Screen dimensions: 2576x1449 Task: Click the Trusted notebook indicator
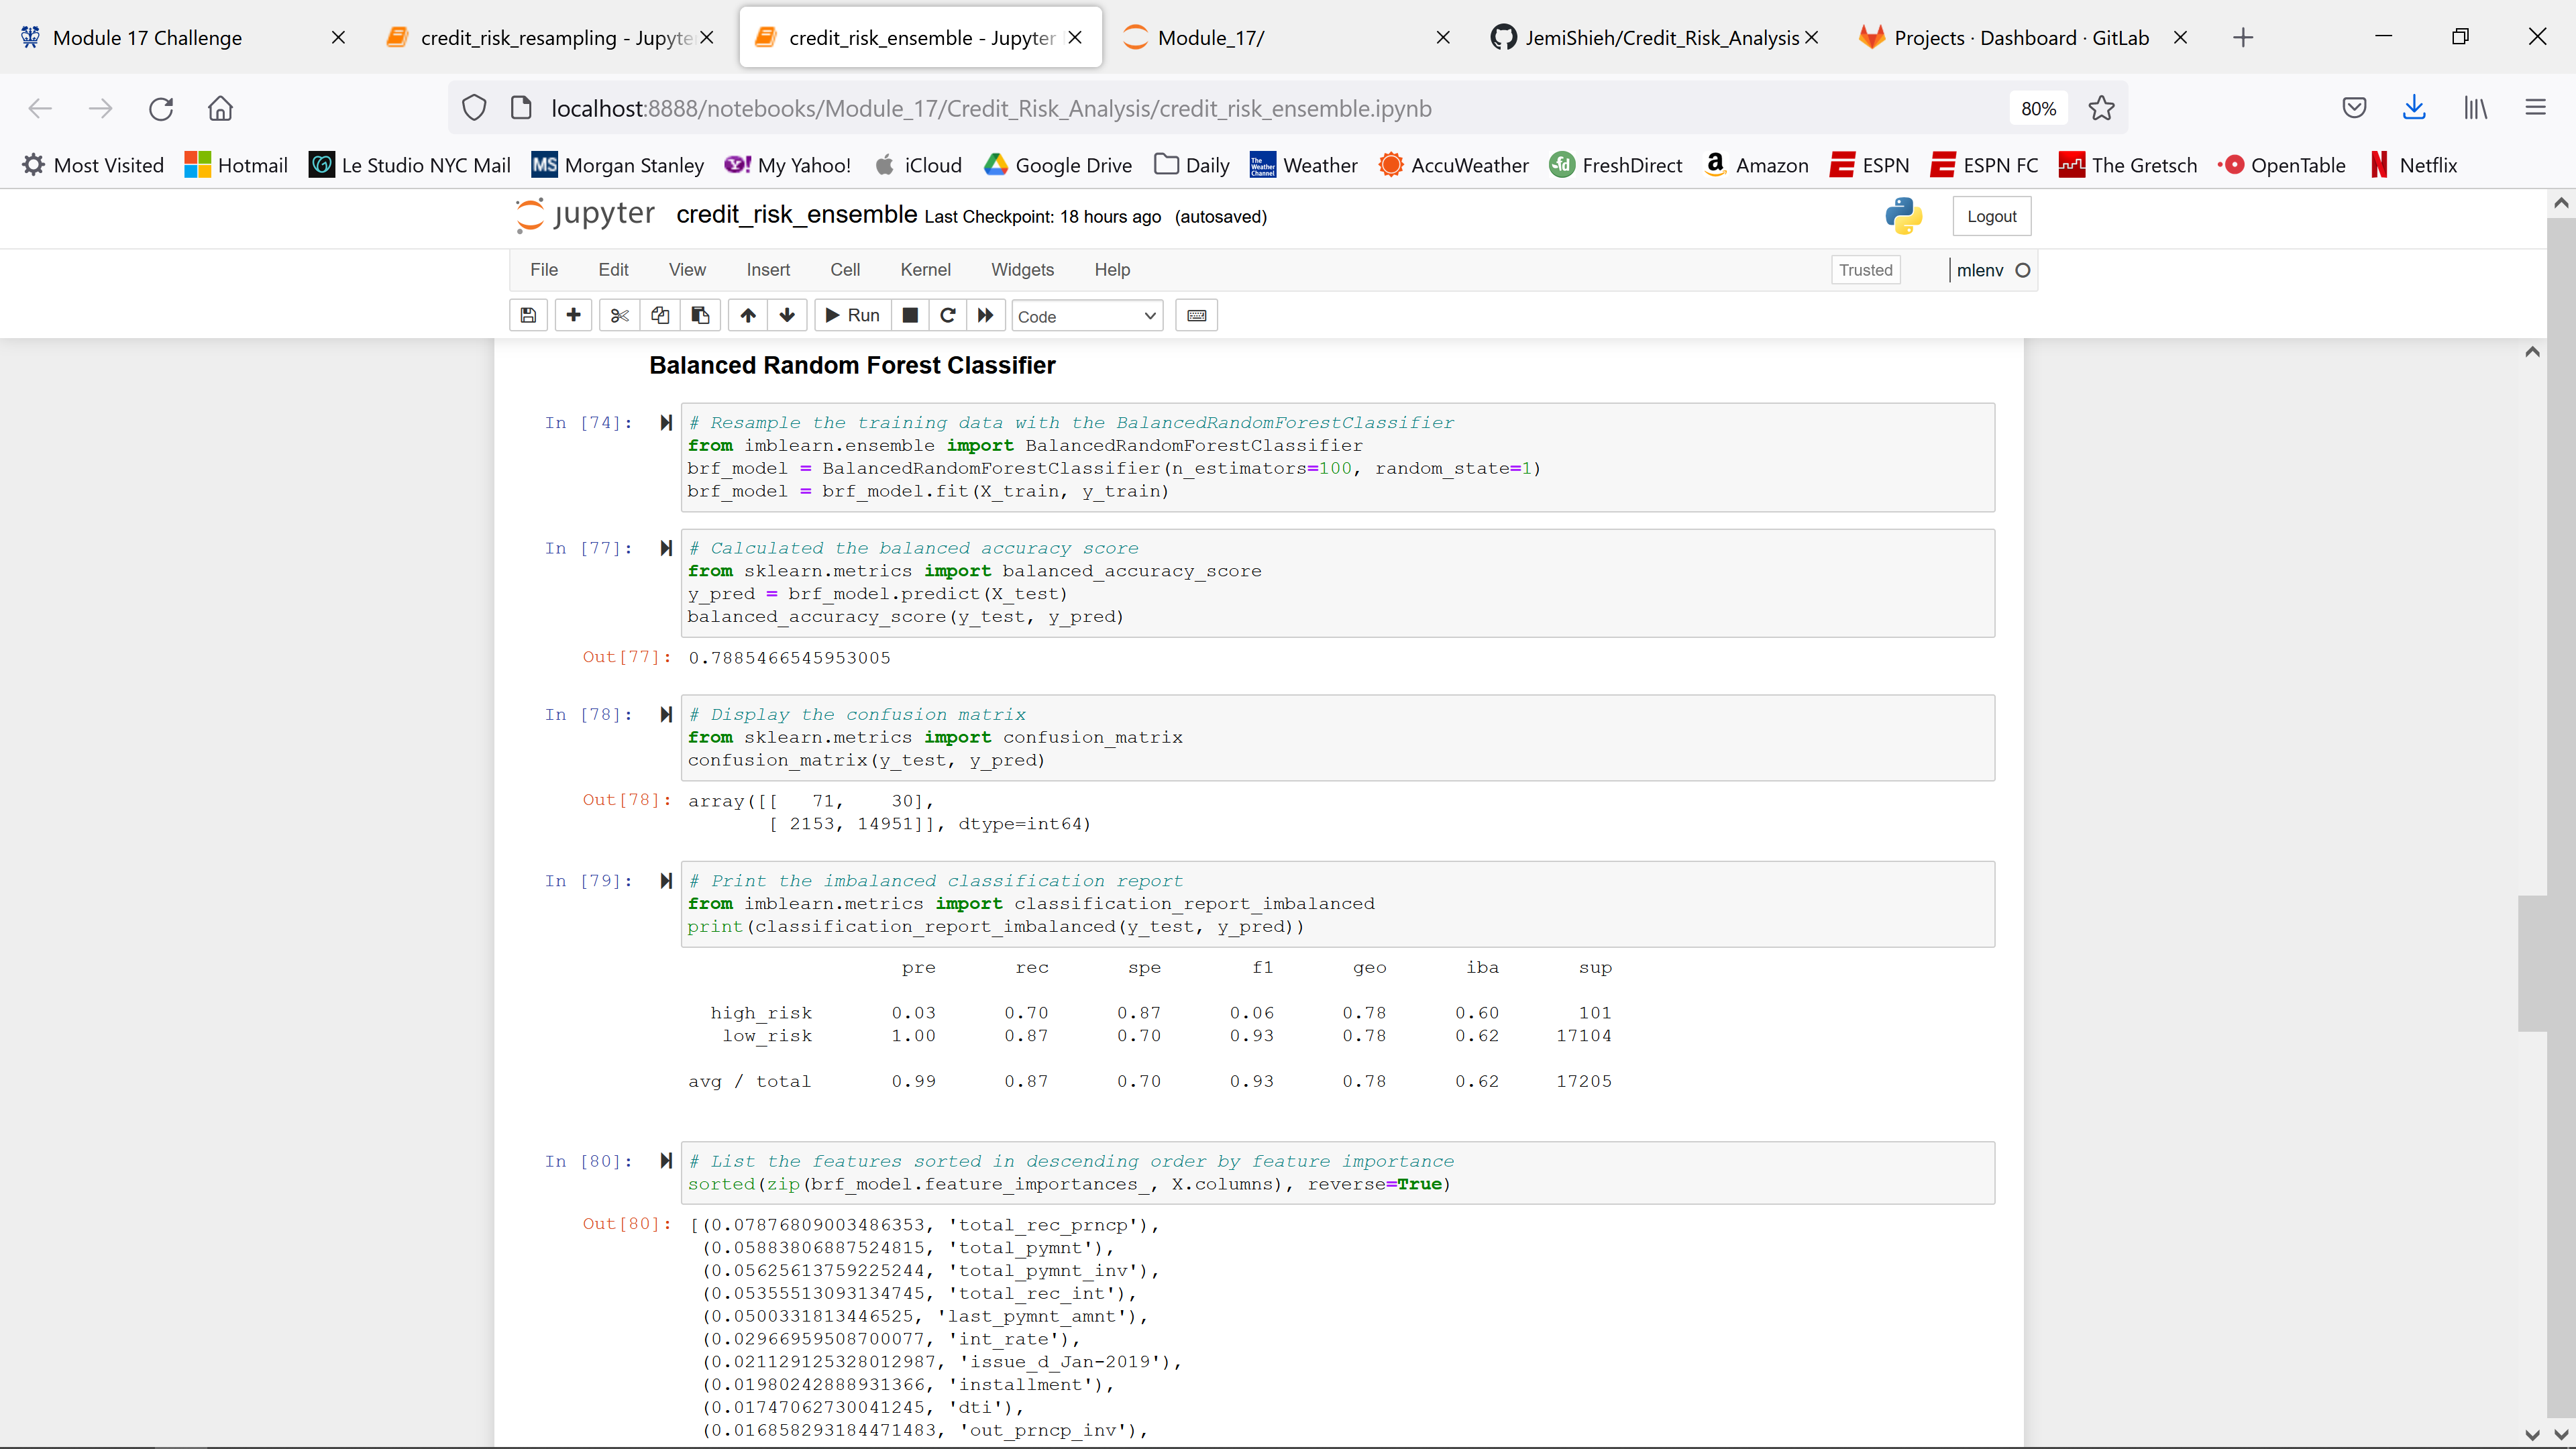click(x=1865, y=270)
